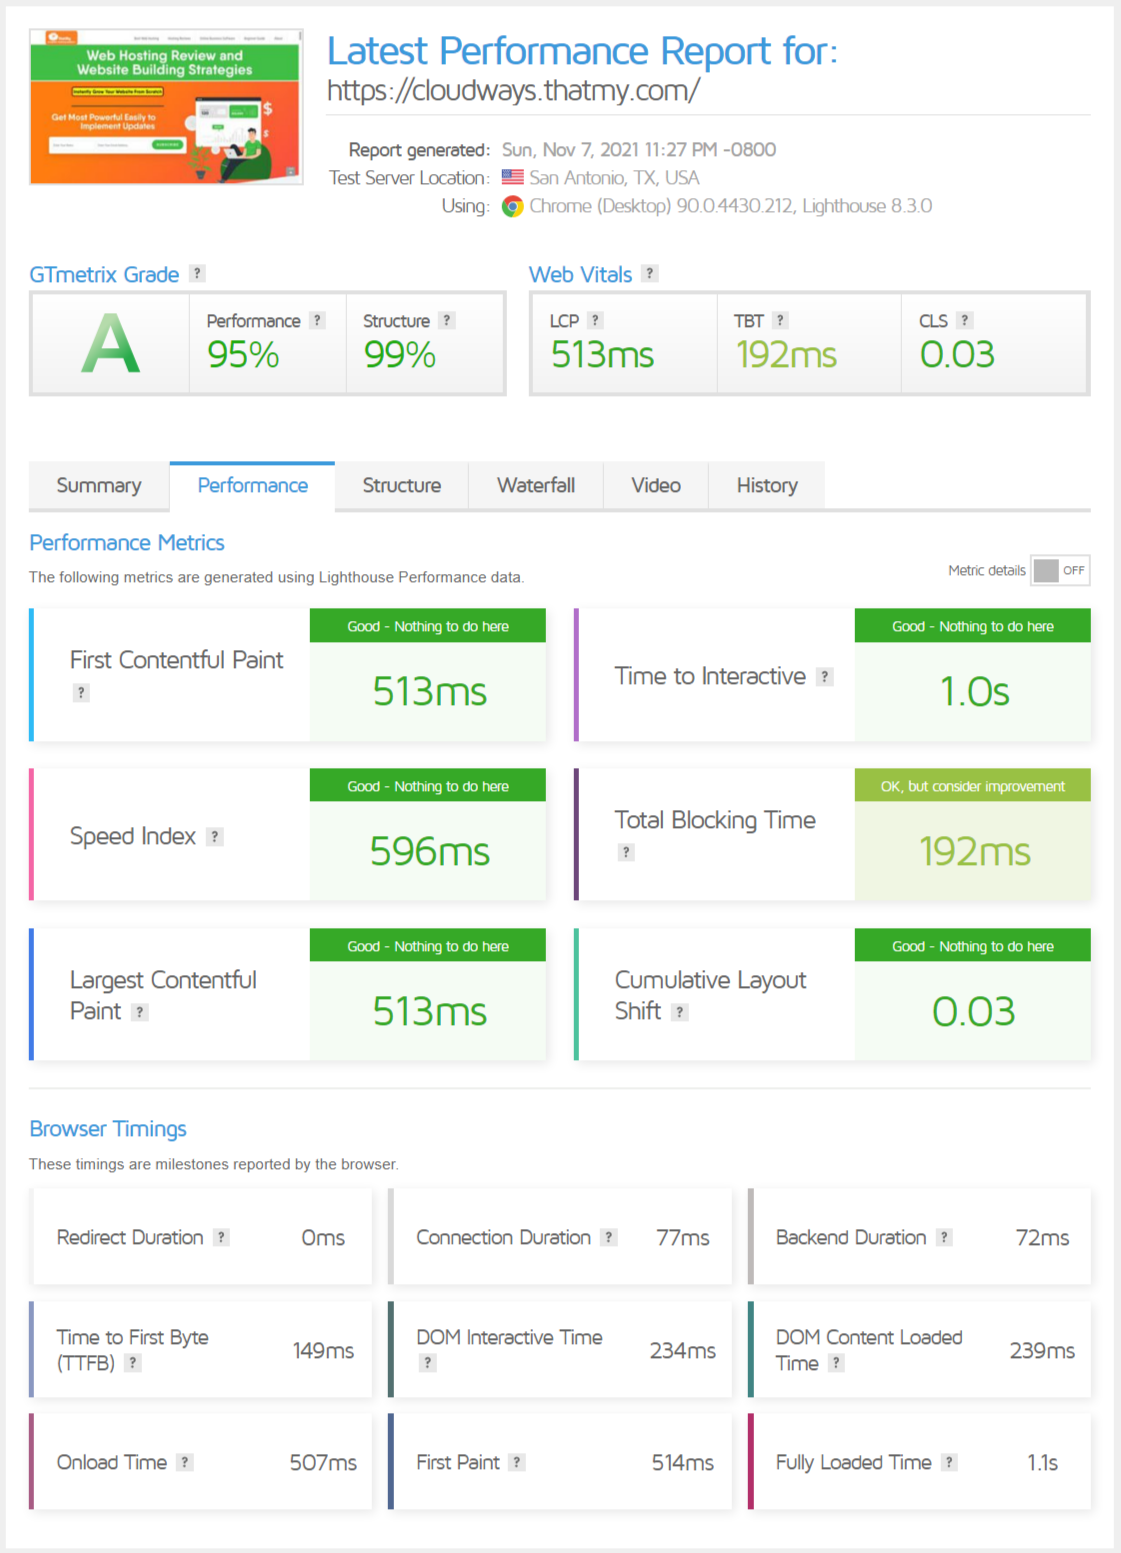Select the Performance tab
The width and height of the screenshot is (1121, 1553).
tap(252, 485)
